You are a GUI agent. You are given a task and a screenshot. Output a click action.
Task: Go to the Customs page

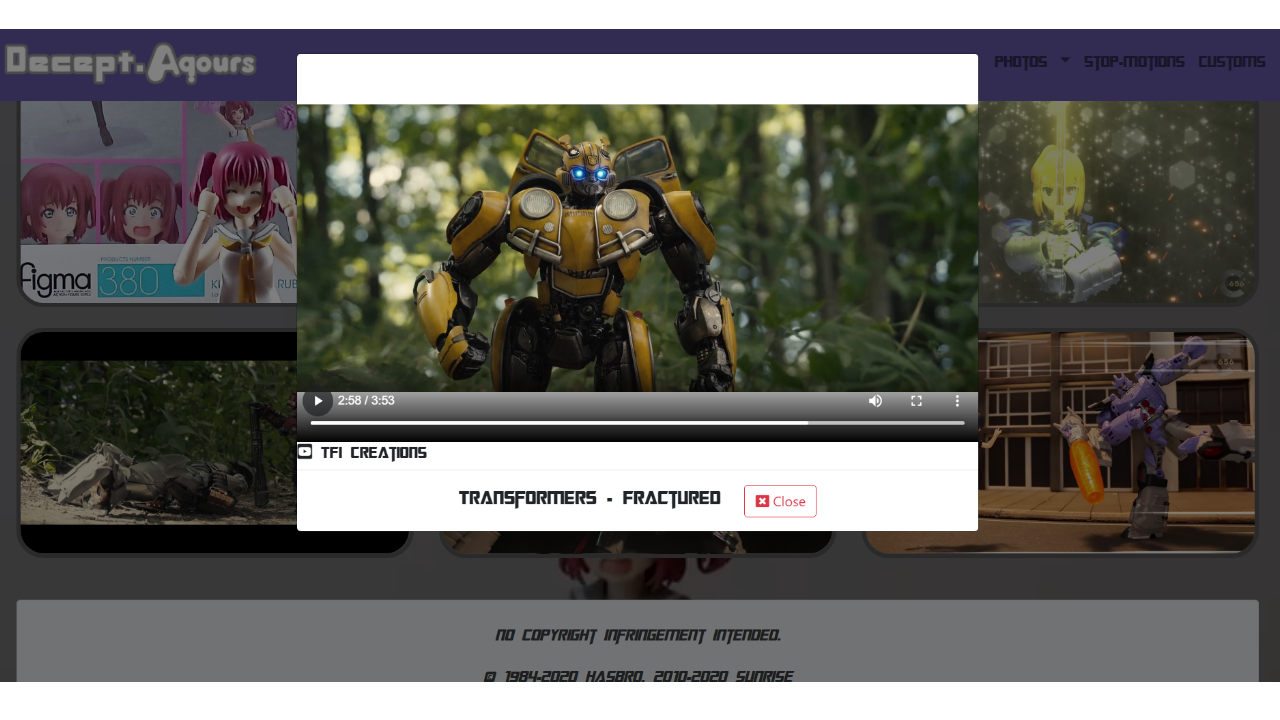click(x=1232, y=62)
